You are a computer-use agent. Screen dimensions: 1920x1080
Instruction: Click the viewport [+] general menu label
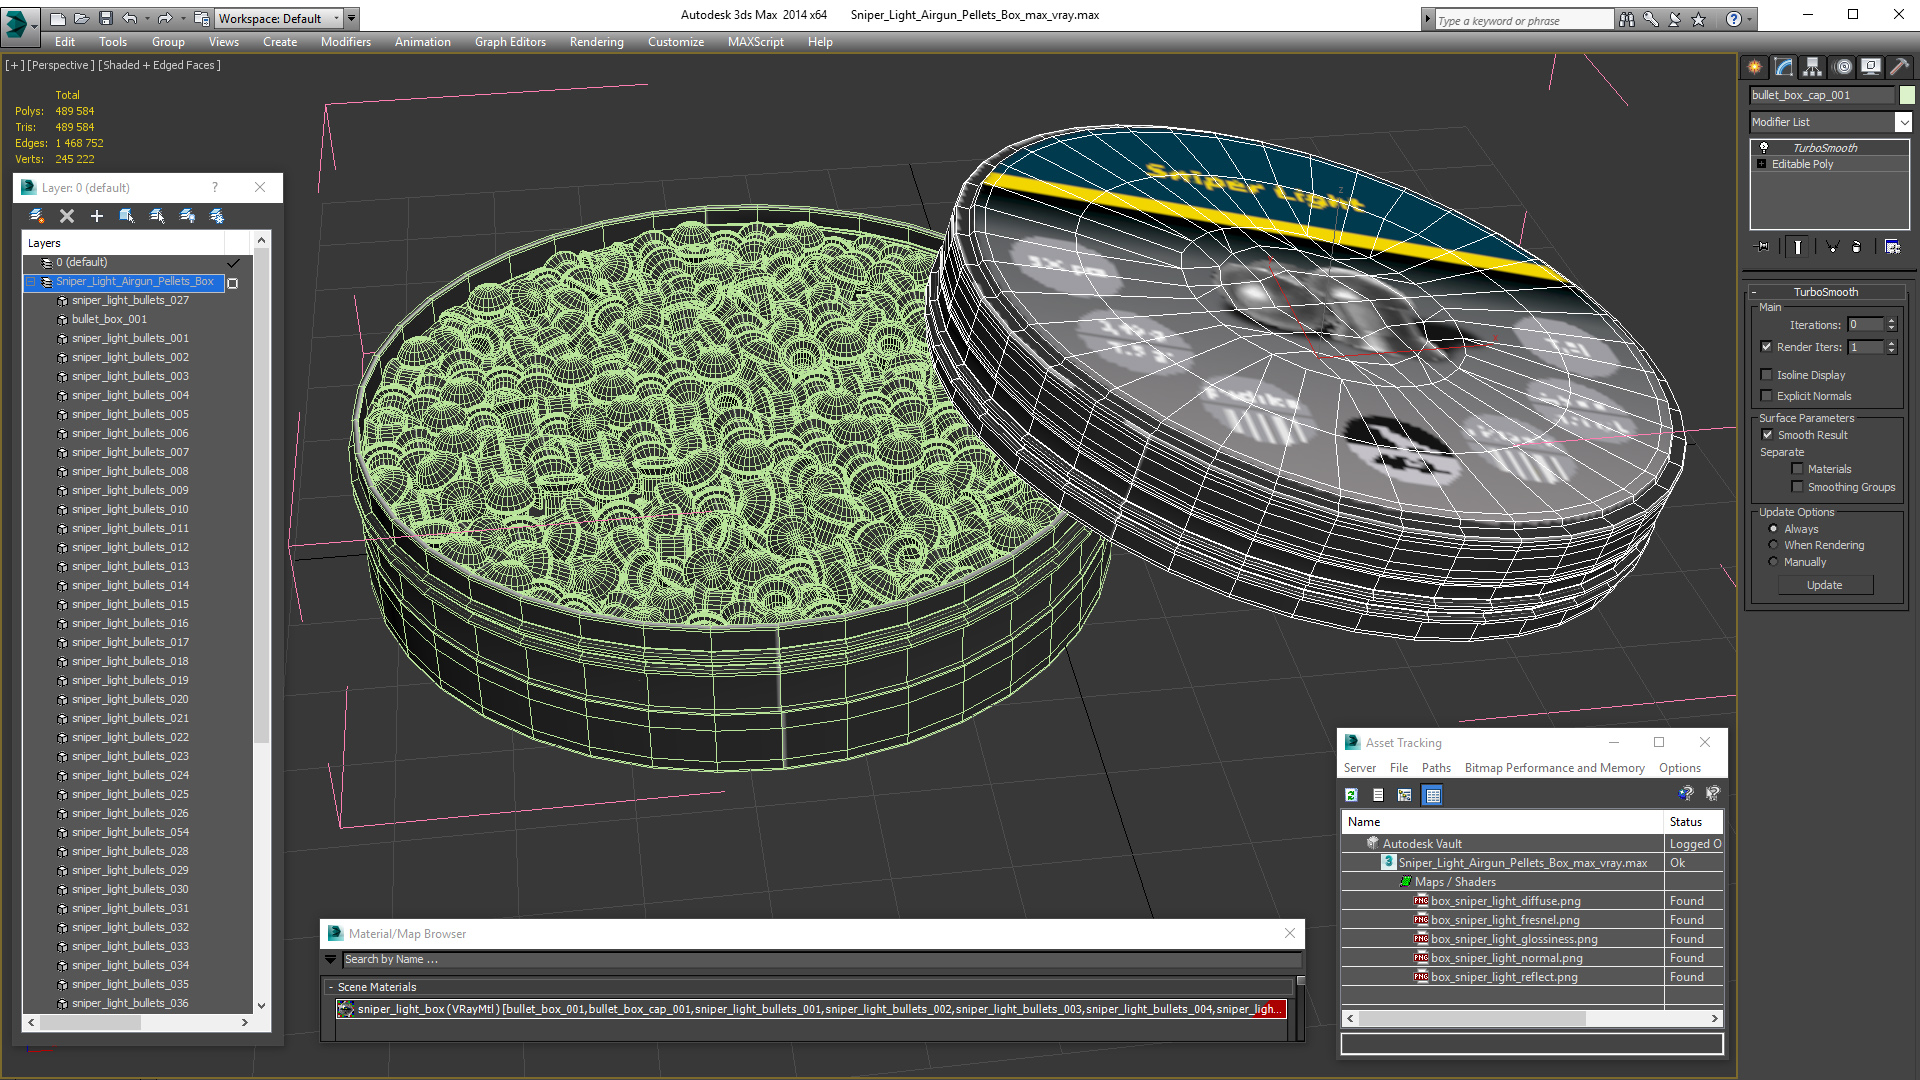(14, 65)
